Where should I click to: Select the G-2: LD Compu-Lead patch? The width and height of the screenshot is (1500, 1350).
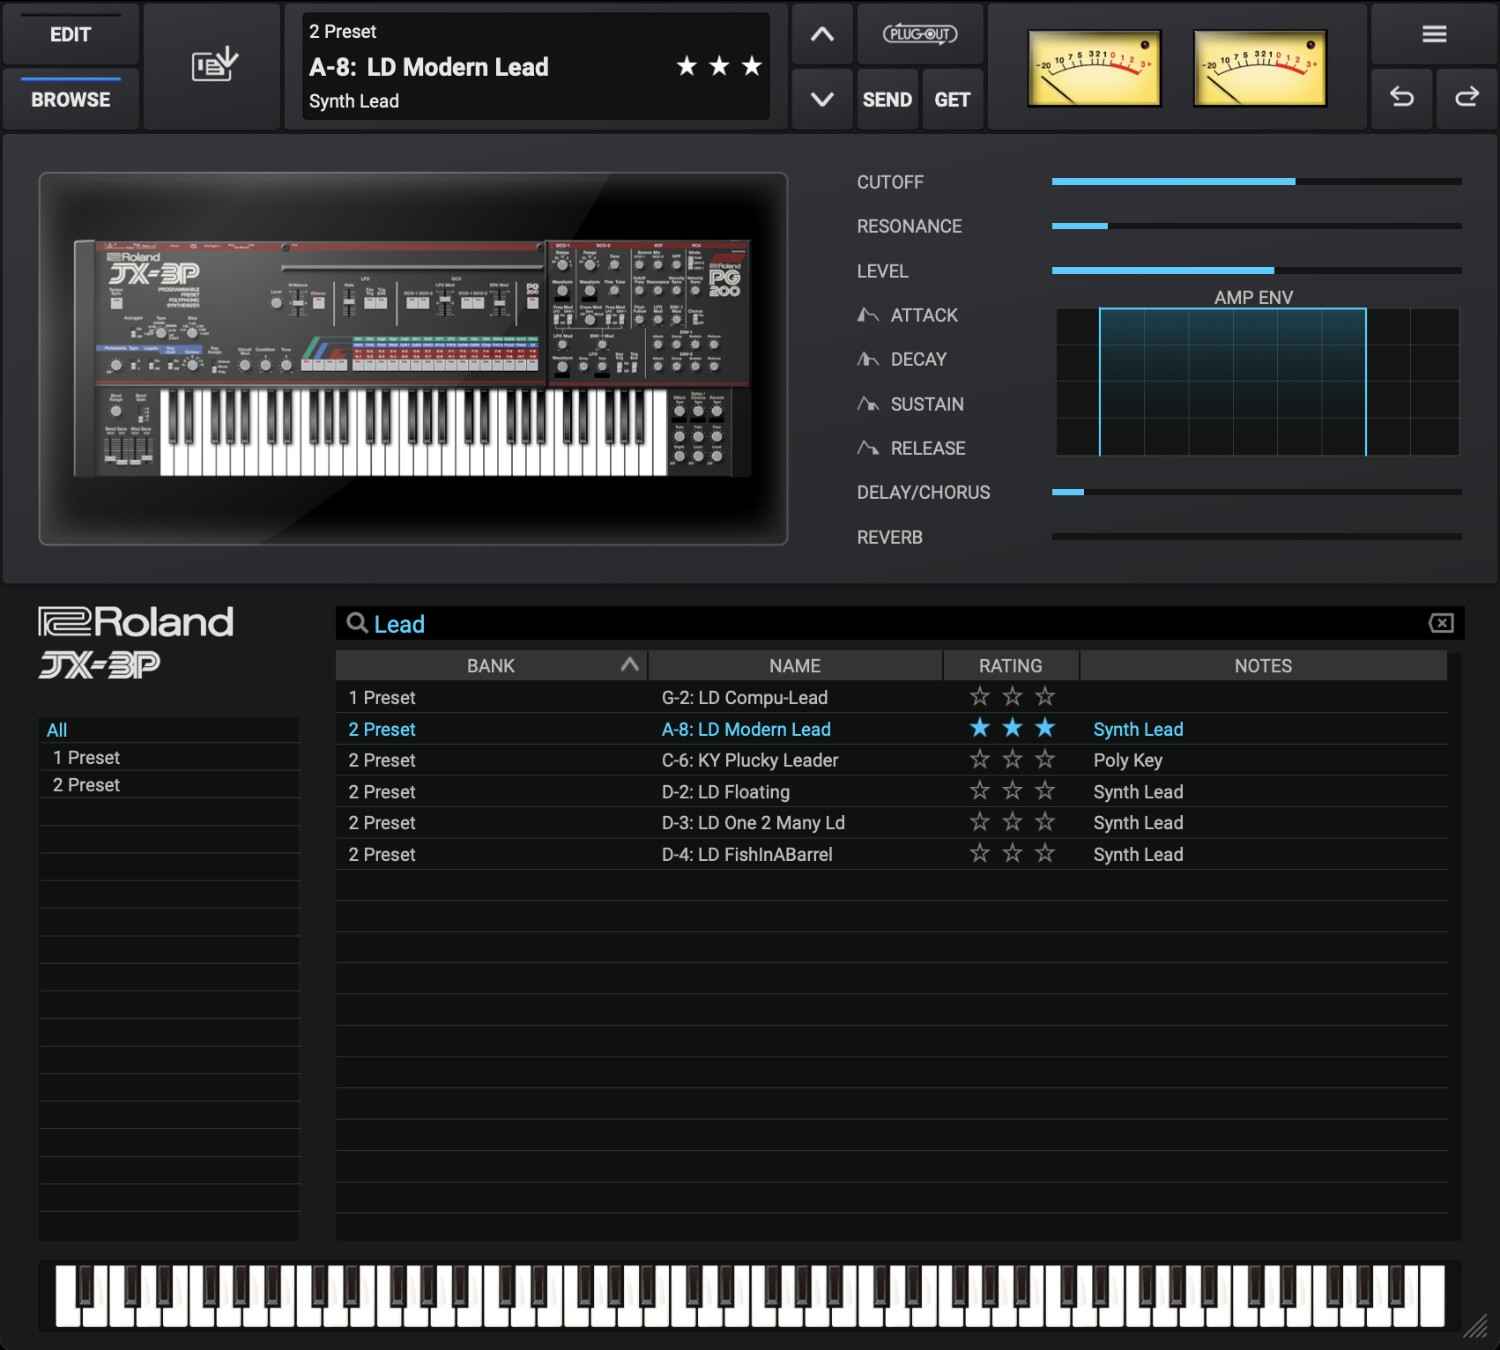click(x=745, y=697)
